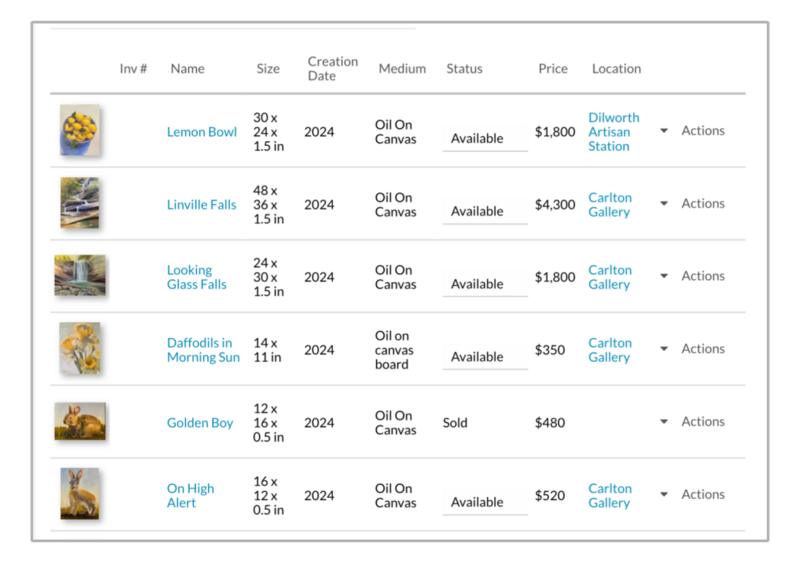Image resolution: width=800 pixels, height=563 pixels.
Task: Click the Daffodils in Morning Sun thumbnail
Action: click(80, 348)
